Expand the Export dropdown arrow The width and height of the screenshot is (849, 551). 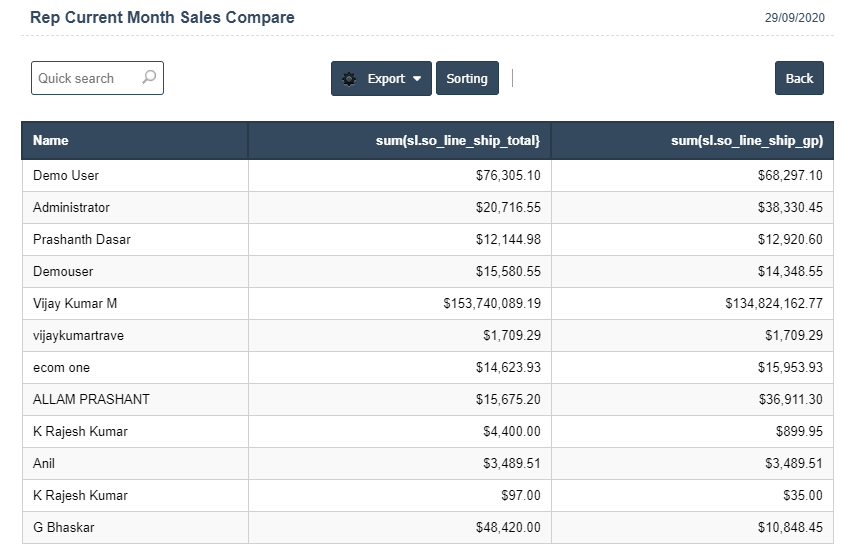coord(417,79)
